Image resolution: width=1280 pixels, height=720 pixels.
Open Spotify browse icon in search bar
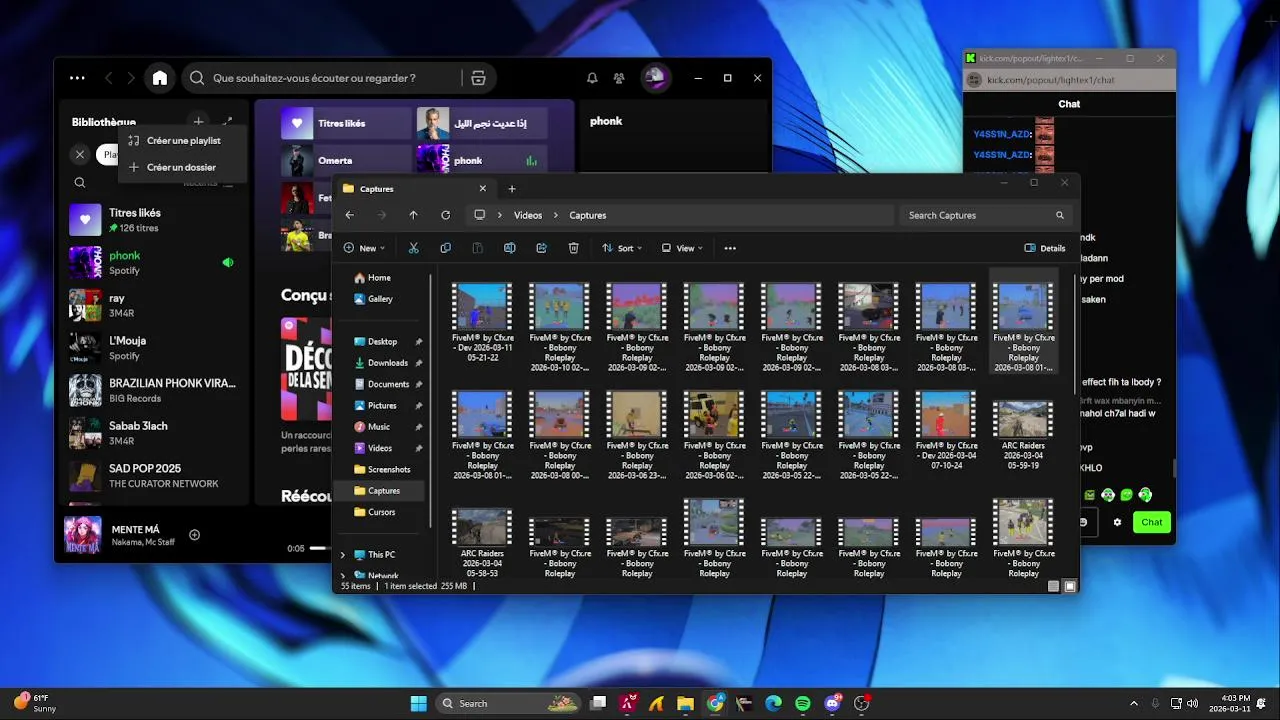click(x=478, y=78)
